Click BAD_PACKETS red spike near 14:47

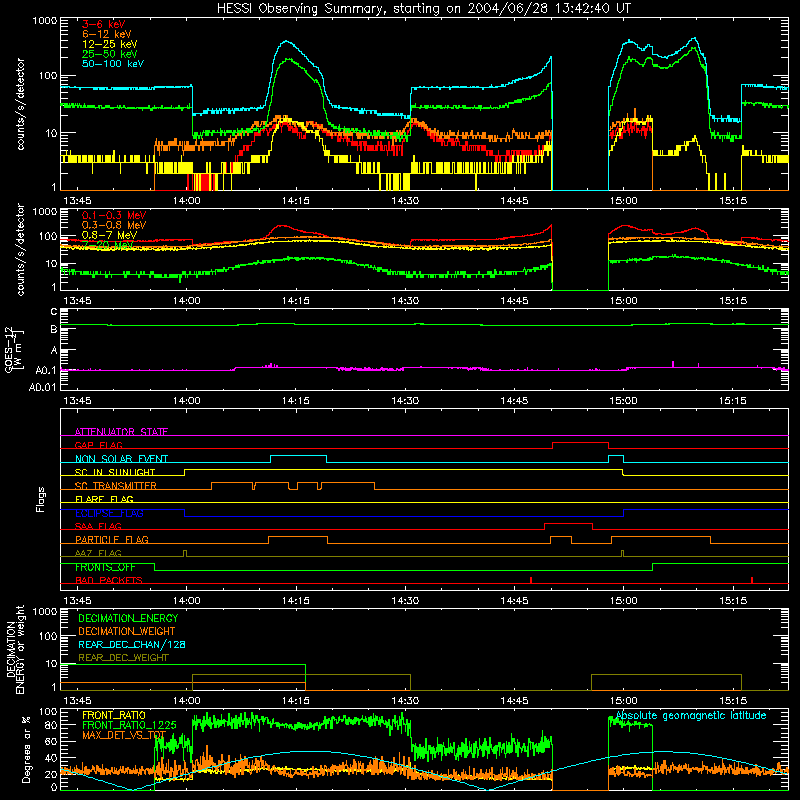click(531, 580)
